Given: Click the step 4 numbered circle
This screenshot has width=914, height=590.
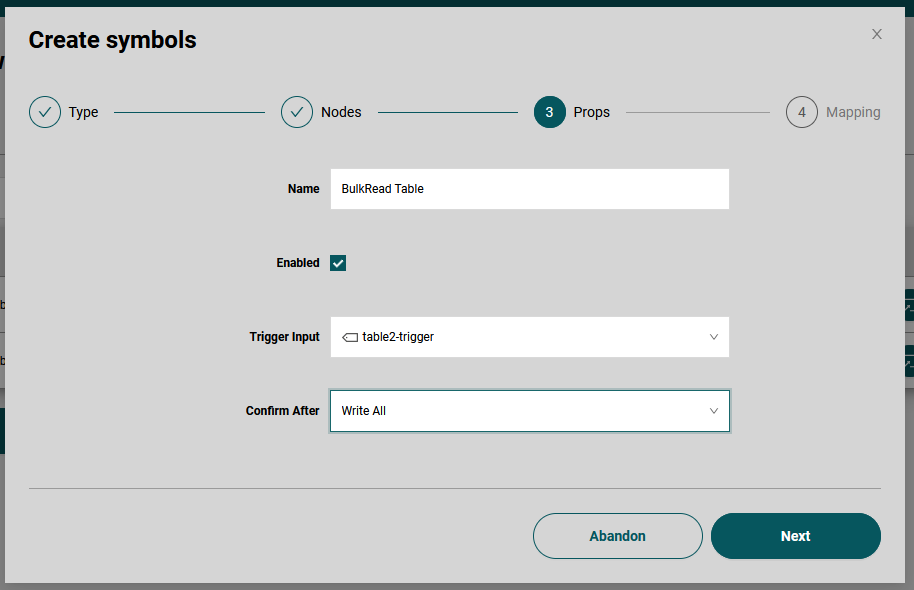Looking at the screenshot, I should (801, 112).
